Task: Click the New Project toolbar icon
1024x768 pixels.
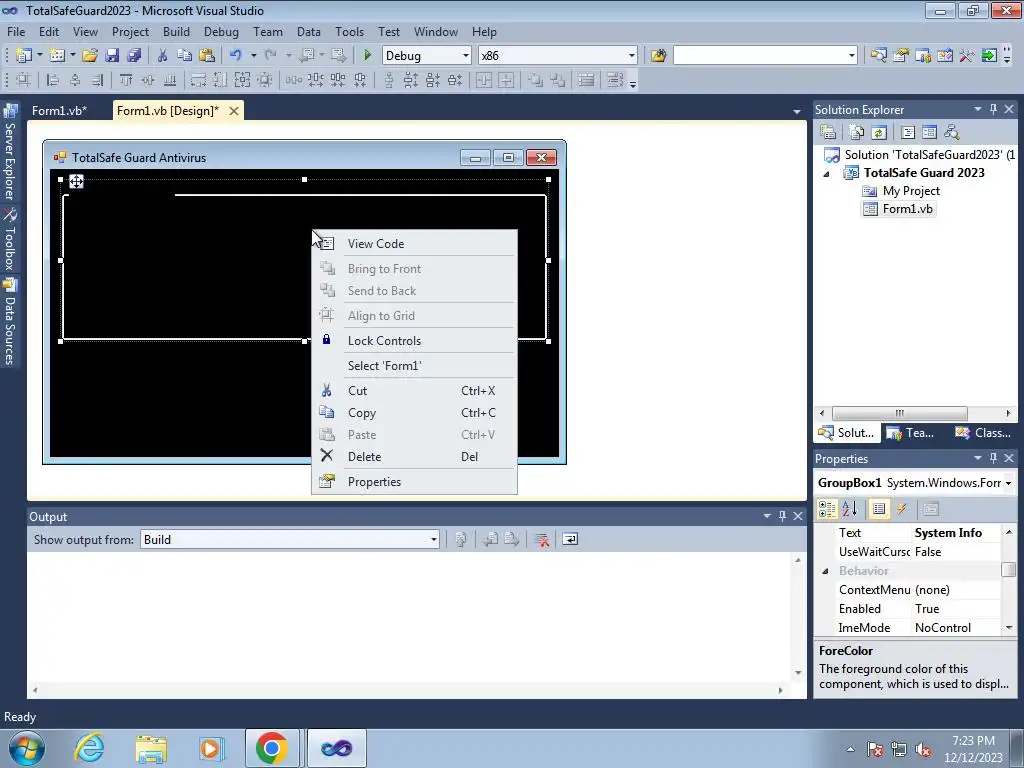Action: pyautogui.click(x=24, y=56)
